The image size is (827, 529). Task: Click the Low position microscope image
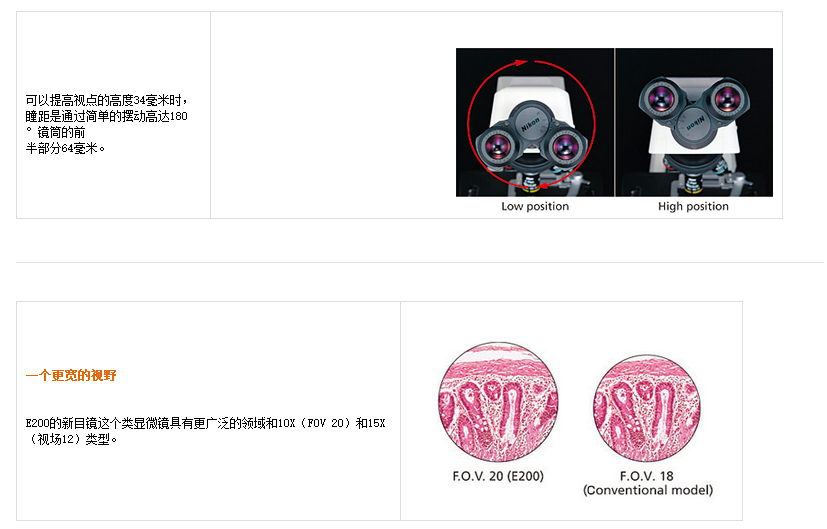click(x=535, y=122)
